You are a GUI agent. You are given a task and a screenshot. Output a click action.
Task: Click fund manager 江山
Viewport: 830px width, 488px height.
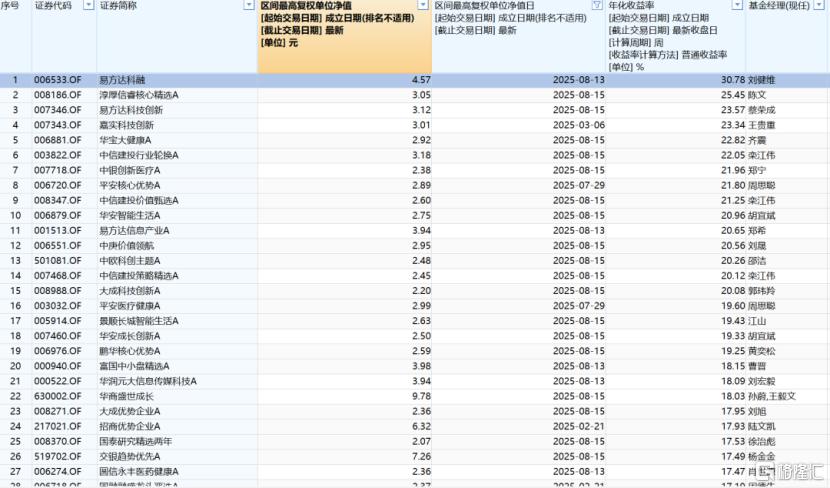(757, 321)
